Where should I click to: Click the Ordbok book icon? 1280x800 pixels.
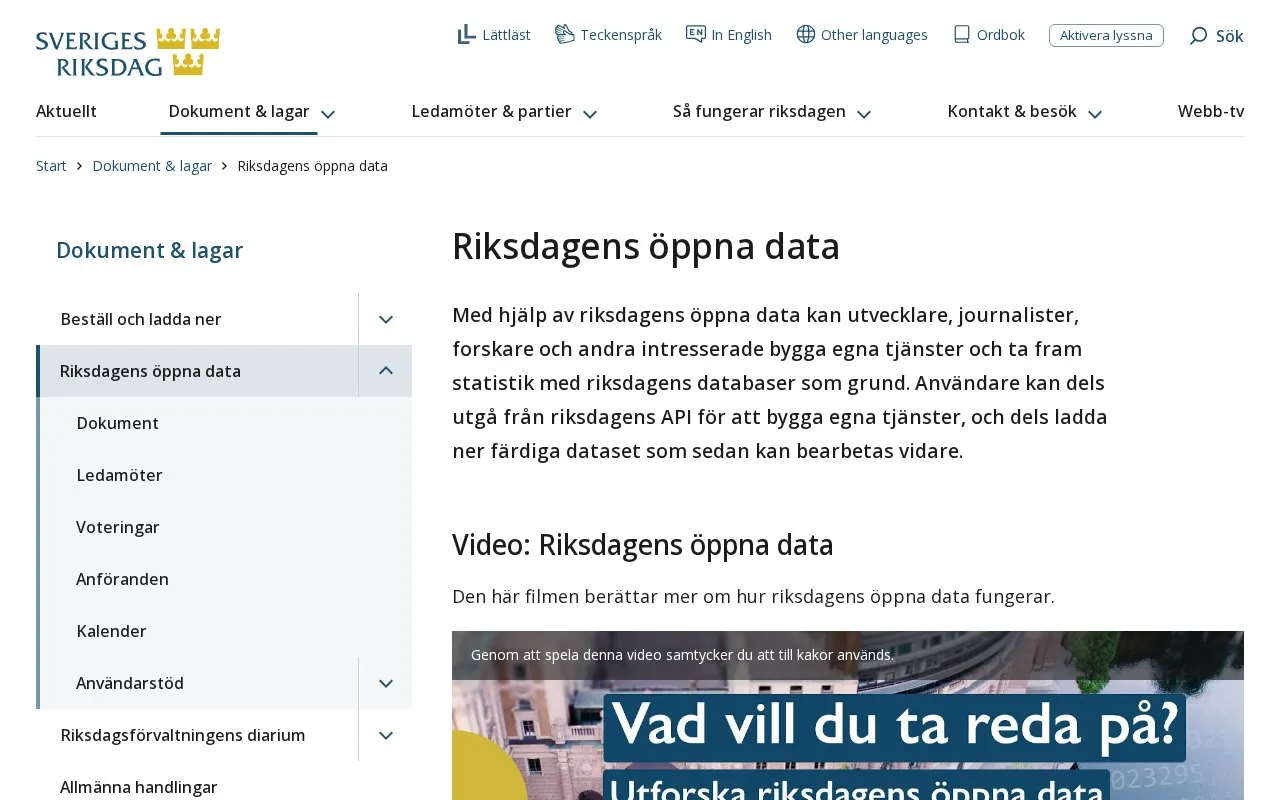962,34
